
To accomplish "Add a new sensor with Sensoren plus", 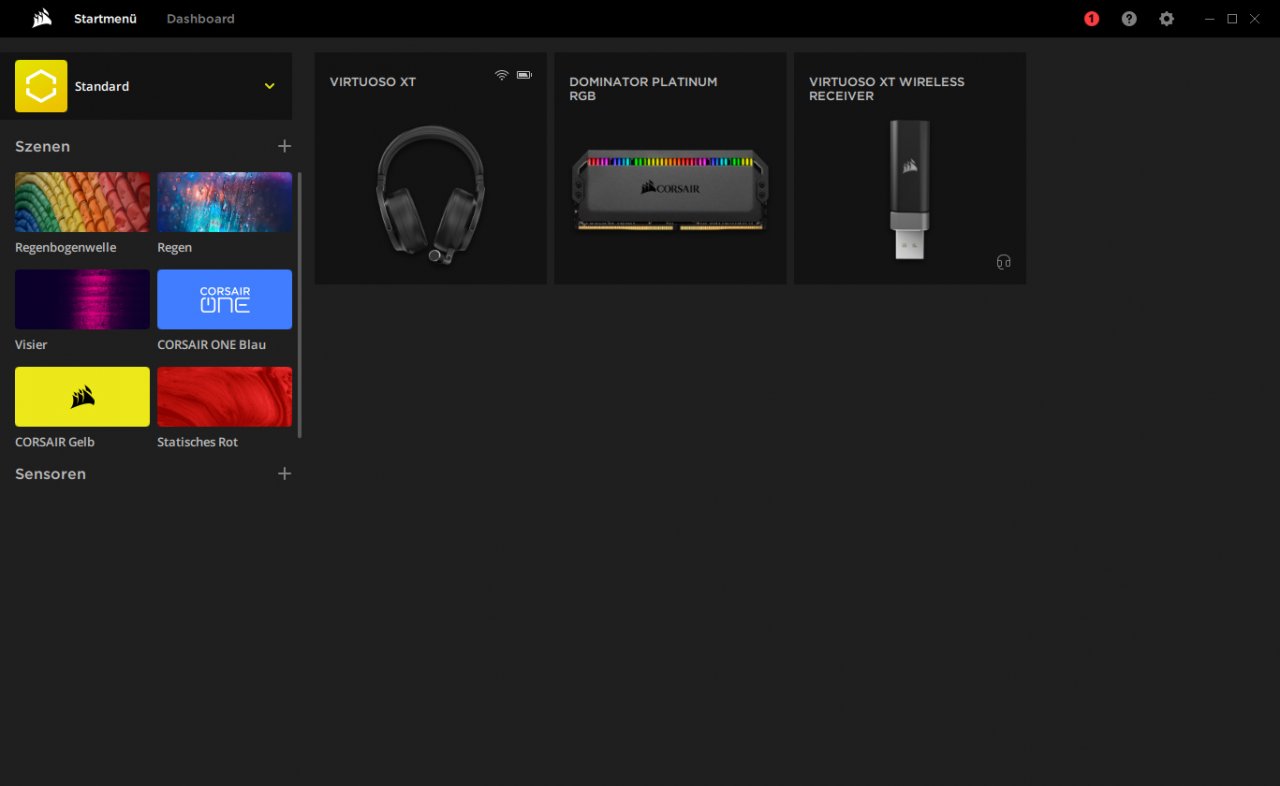I will tap(284, 473).
